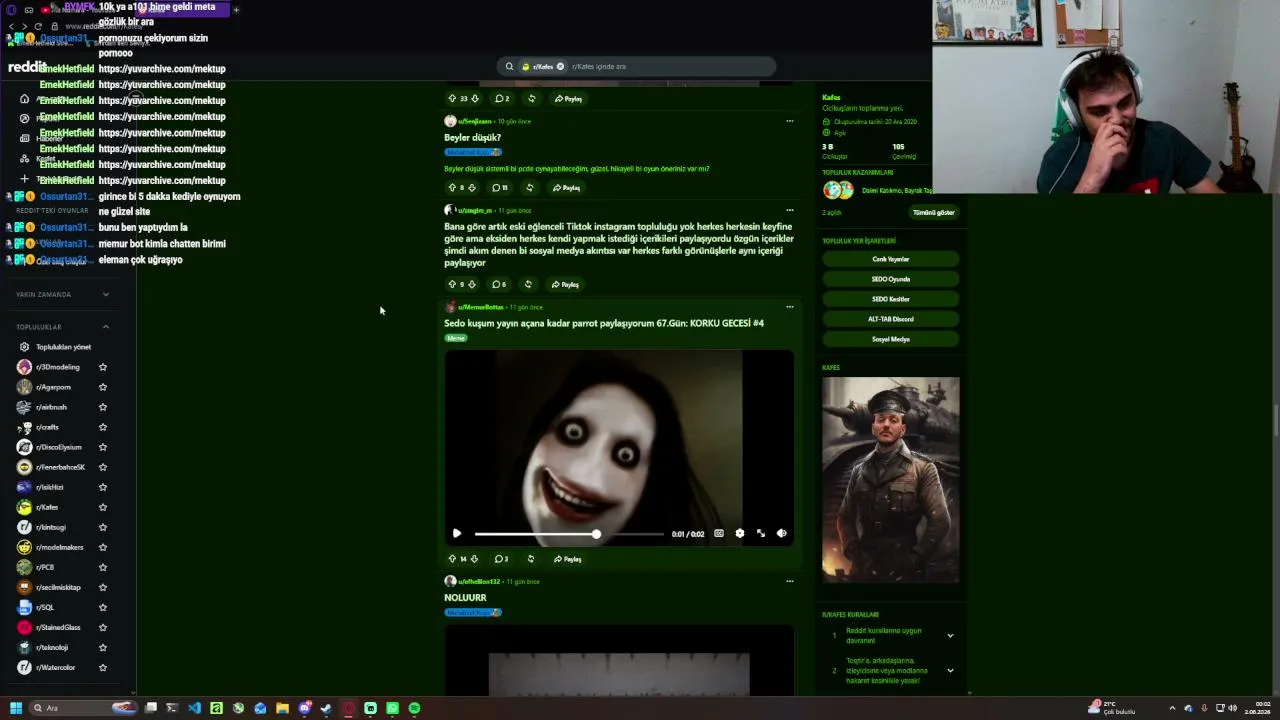Image resolution: width=1280 pixels, height=720 pixels.
Task: Open Toplulukları yönet settings
Action: [x=63, y=347]
